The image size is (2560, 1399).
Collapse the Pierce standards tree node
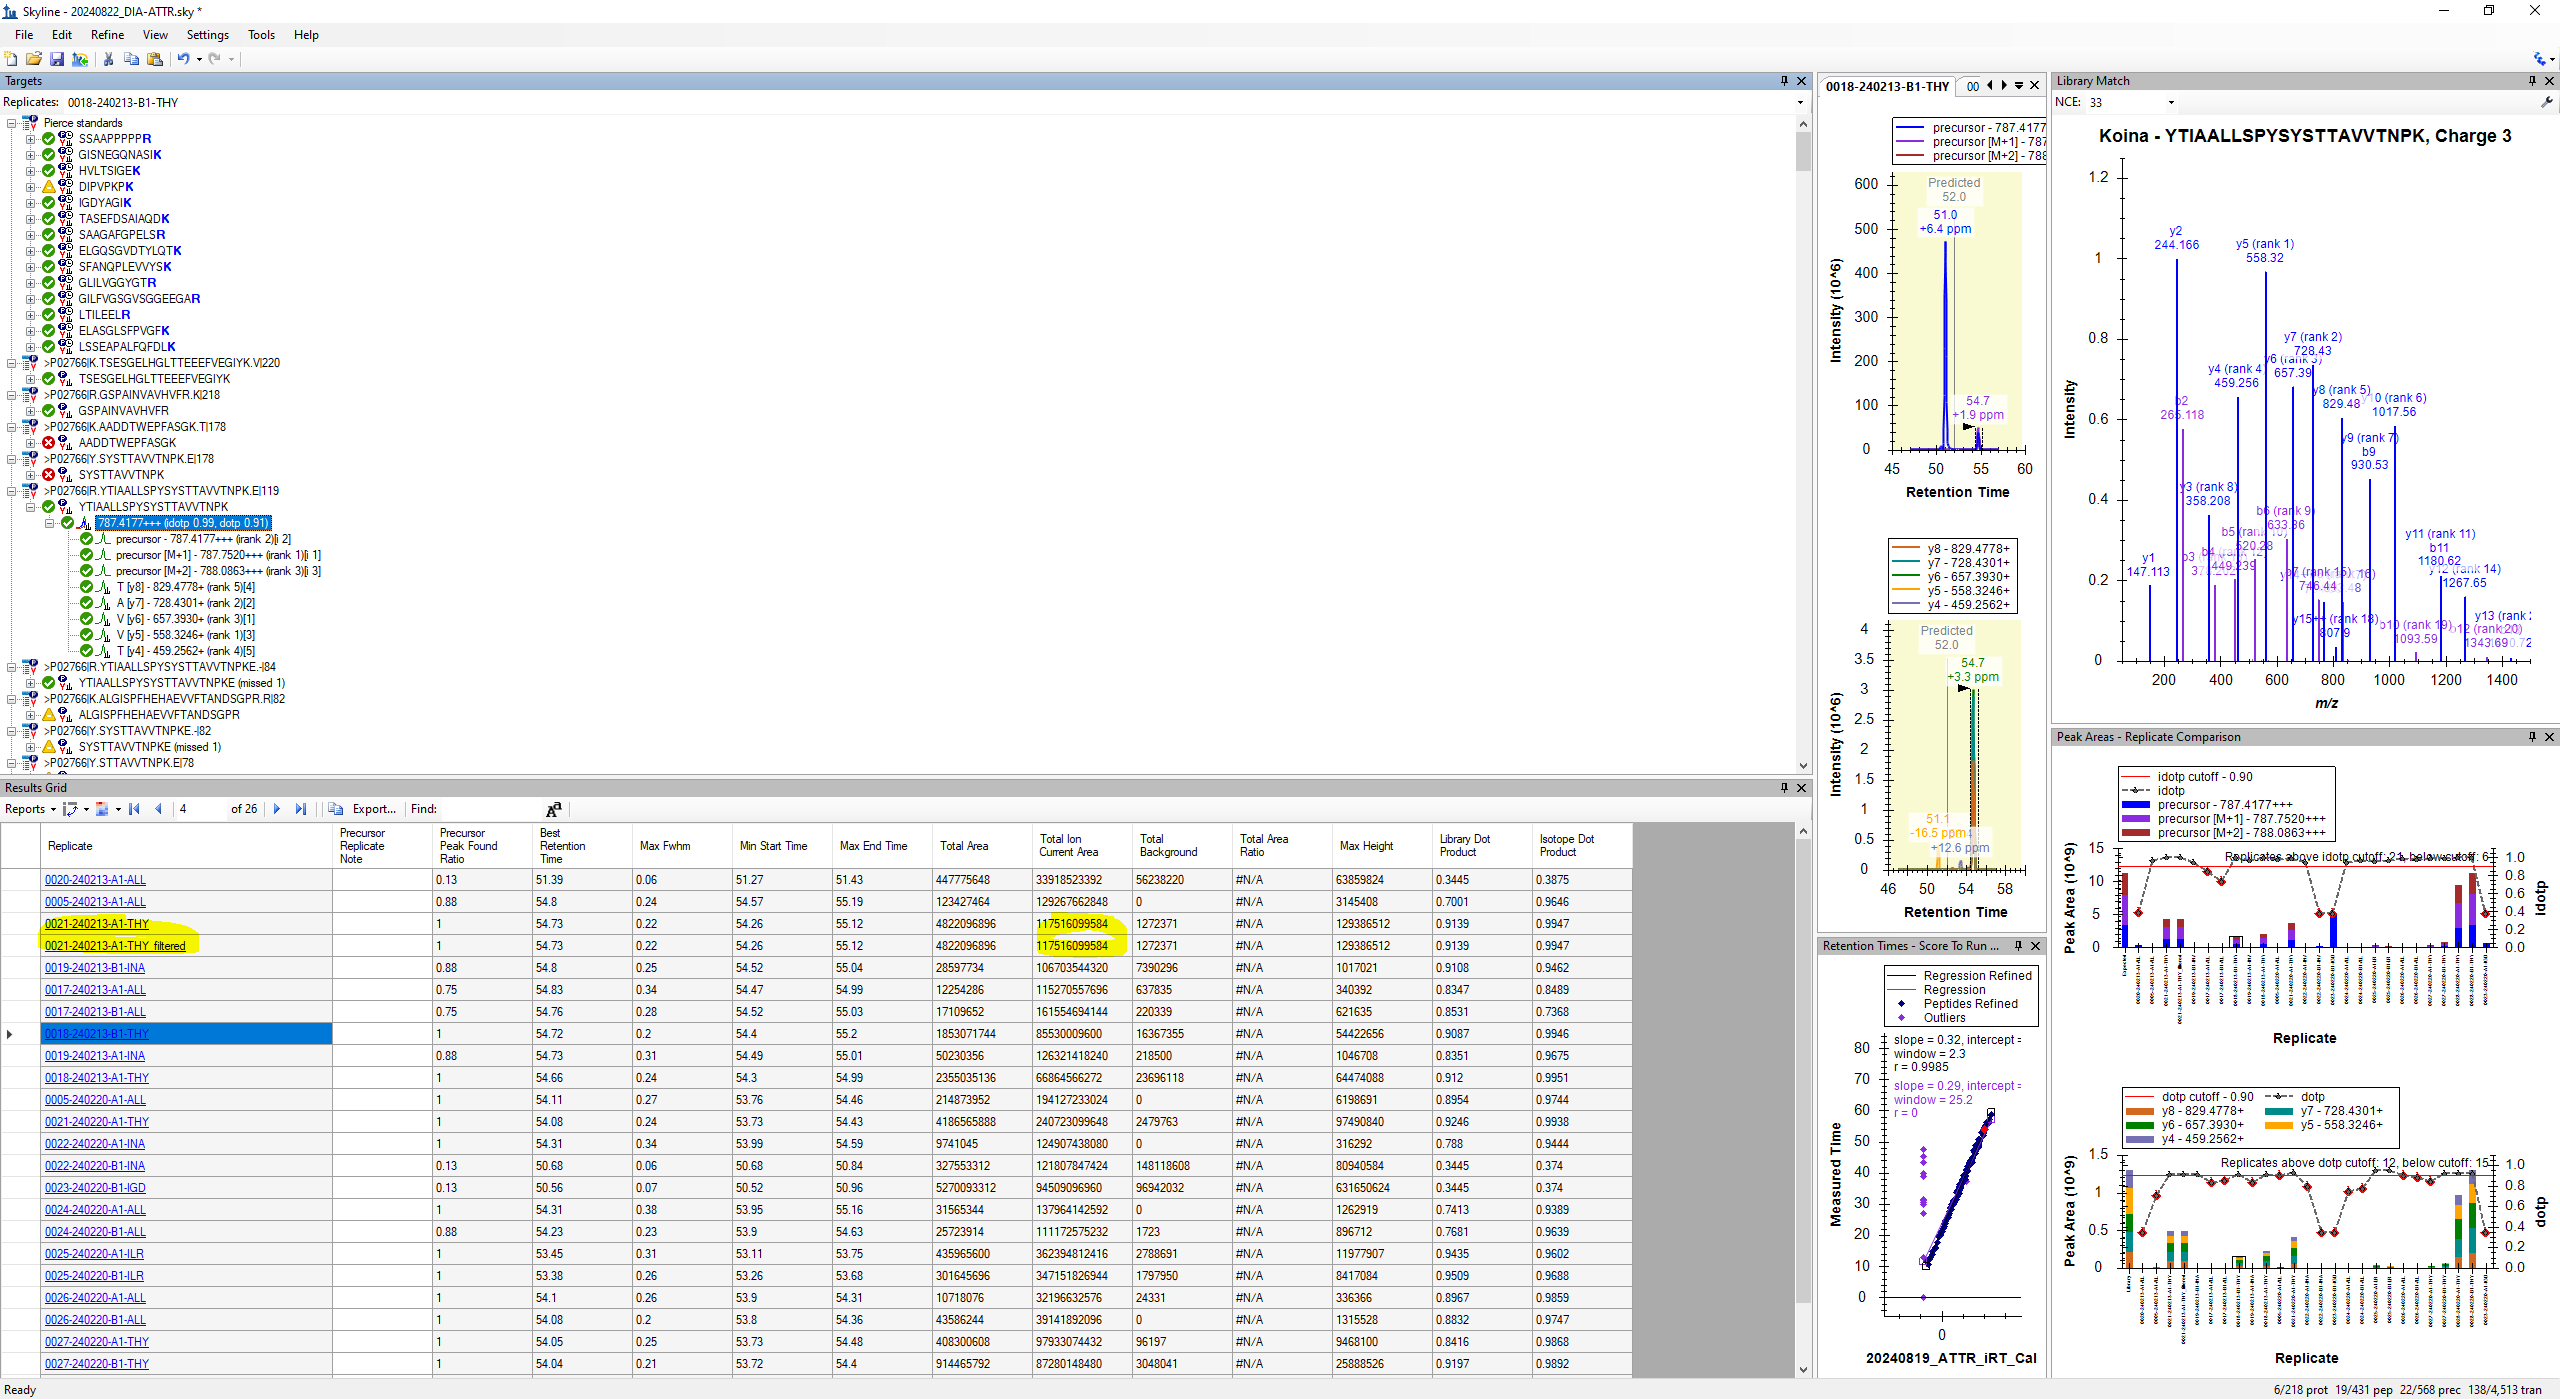(12, 123)
